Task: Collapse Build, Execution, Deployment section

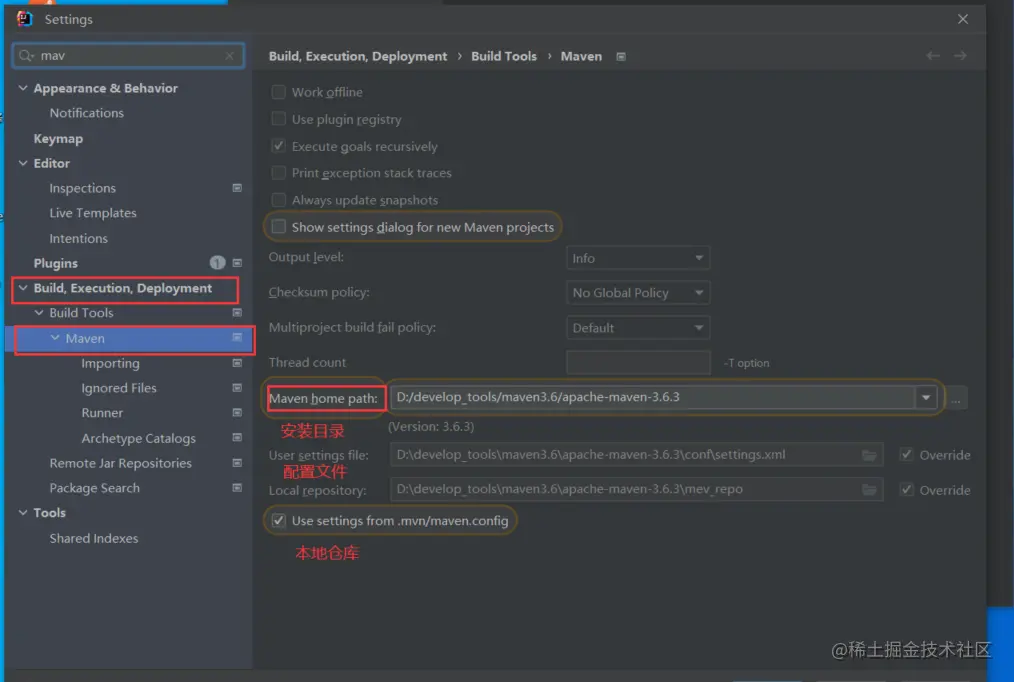Action: click(23, 288)
